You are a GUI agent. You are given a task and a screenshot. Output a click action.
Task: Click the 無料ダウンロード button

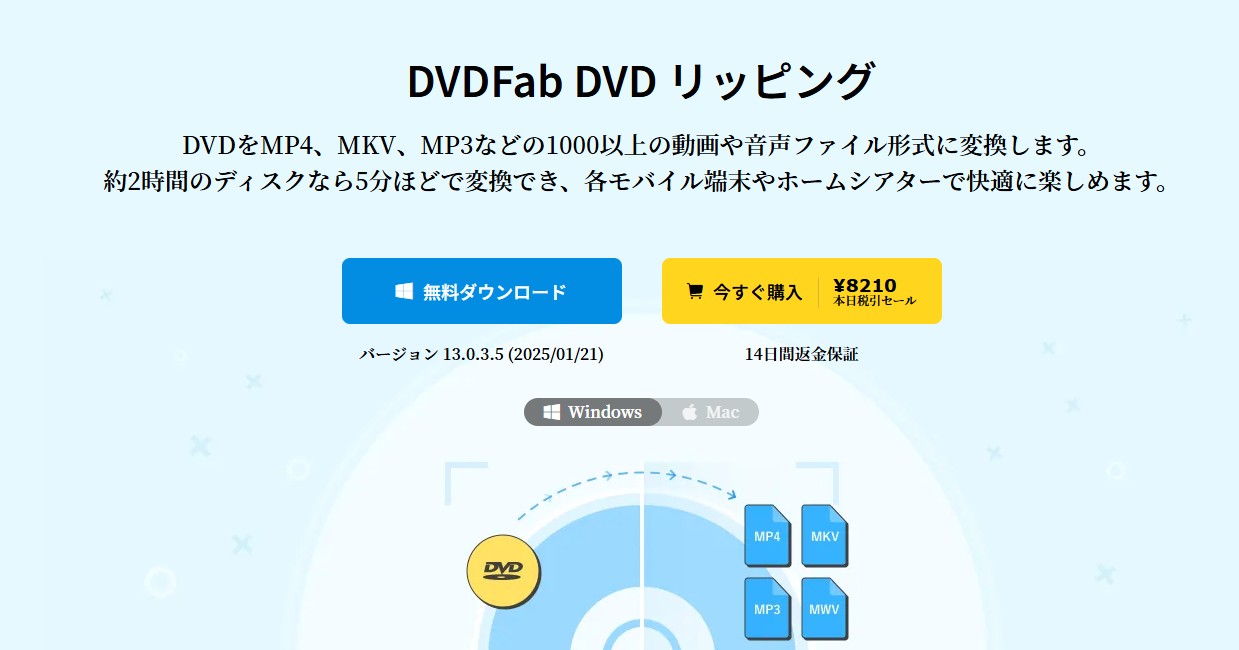(482, 291)
